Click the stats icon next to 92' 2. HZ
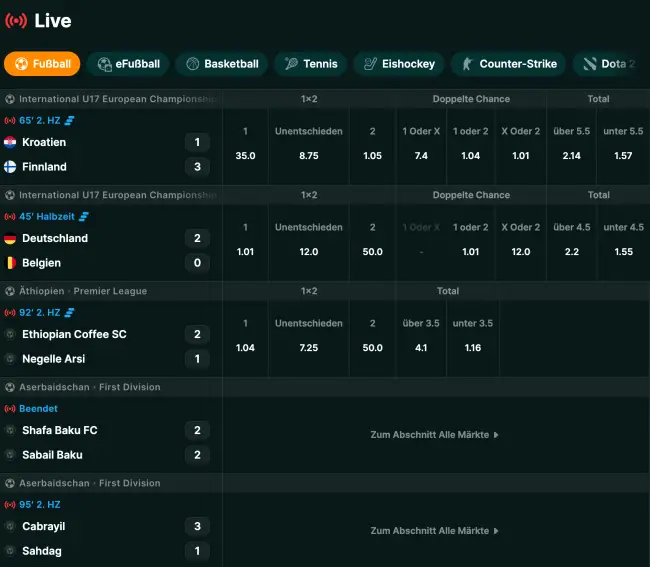The height and width of the screenshot is (567, 650). click(x=69, y=313)
